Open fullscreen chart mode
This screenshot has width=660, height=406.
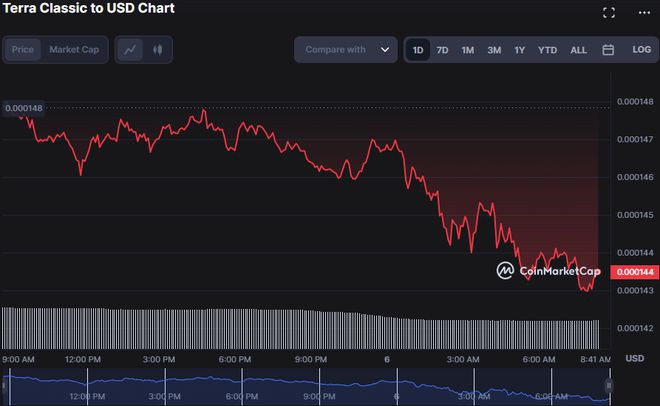click(609, 13)
